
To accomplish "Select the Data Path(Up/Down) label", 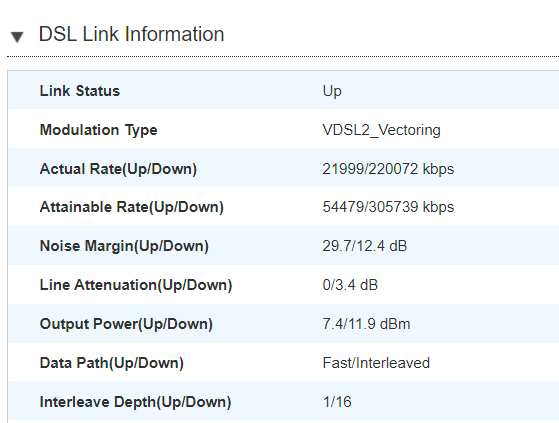I will 112,363.
